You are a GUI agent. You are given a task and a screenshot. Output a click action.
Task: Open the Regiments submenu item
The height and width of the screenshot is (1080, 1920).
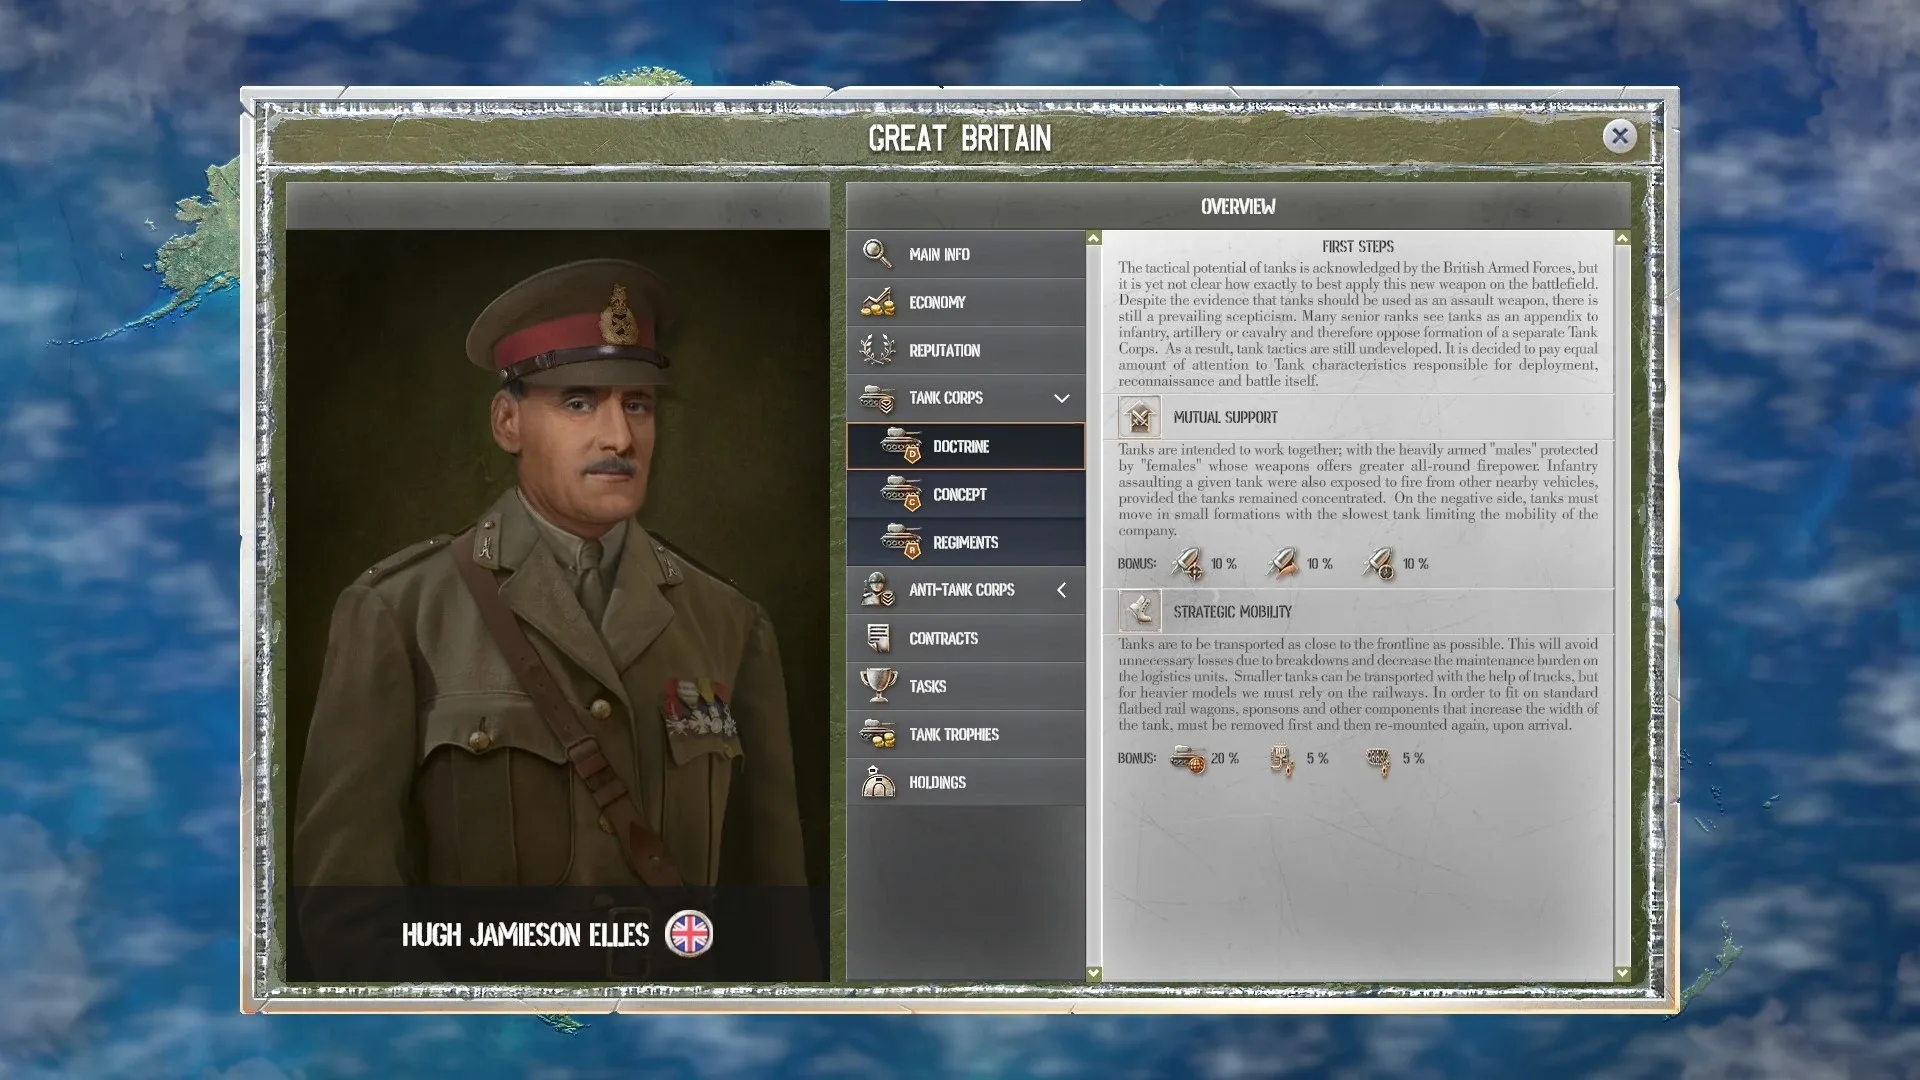965,542
